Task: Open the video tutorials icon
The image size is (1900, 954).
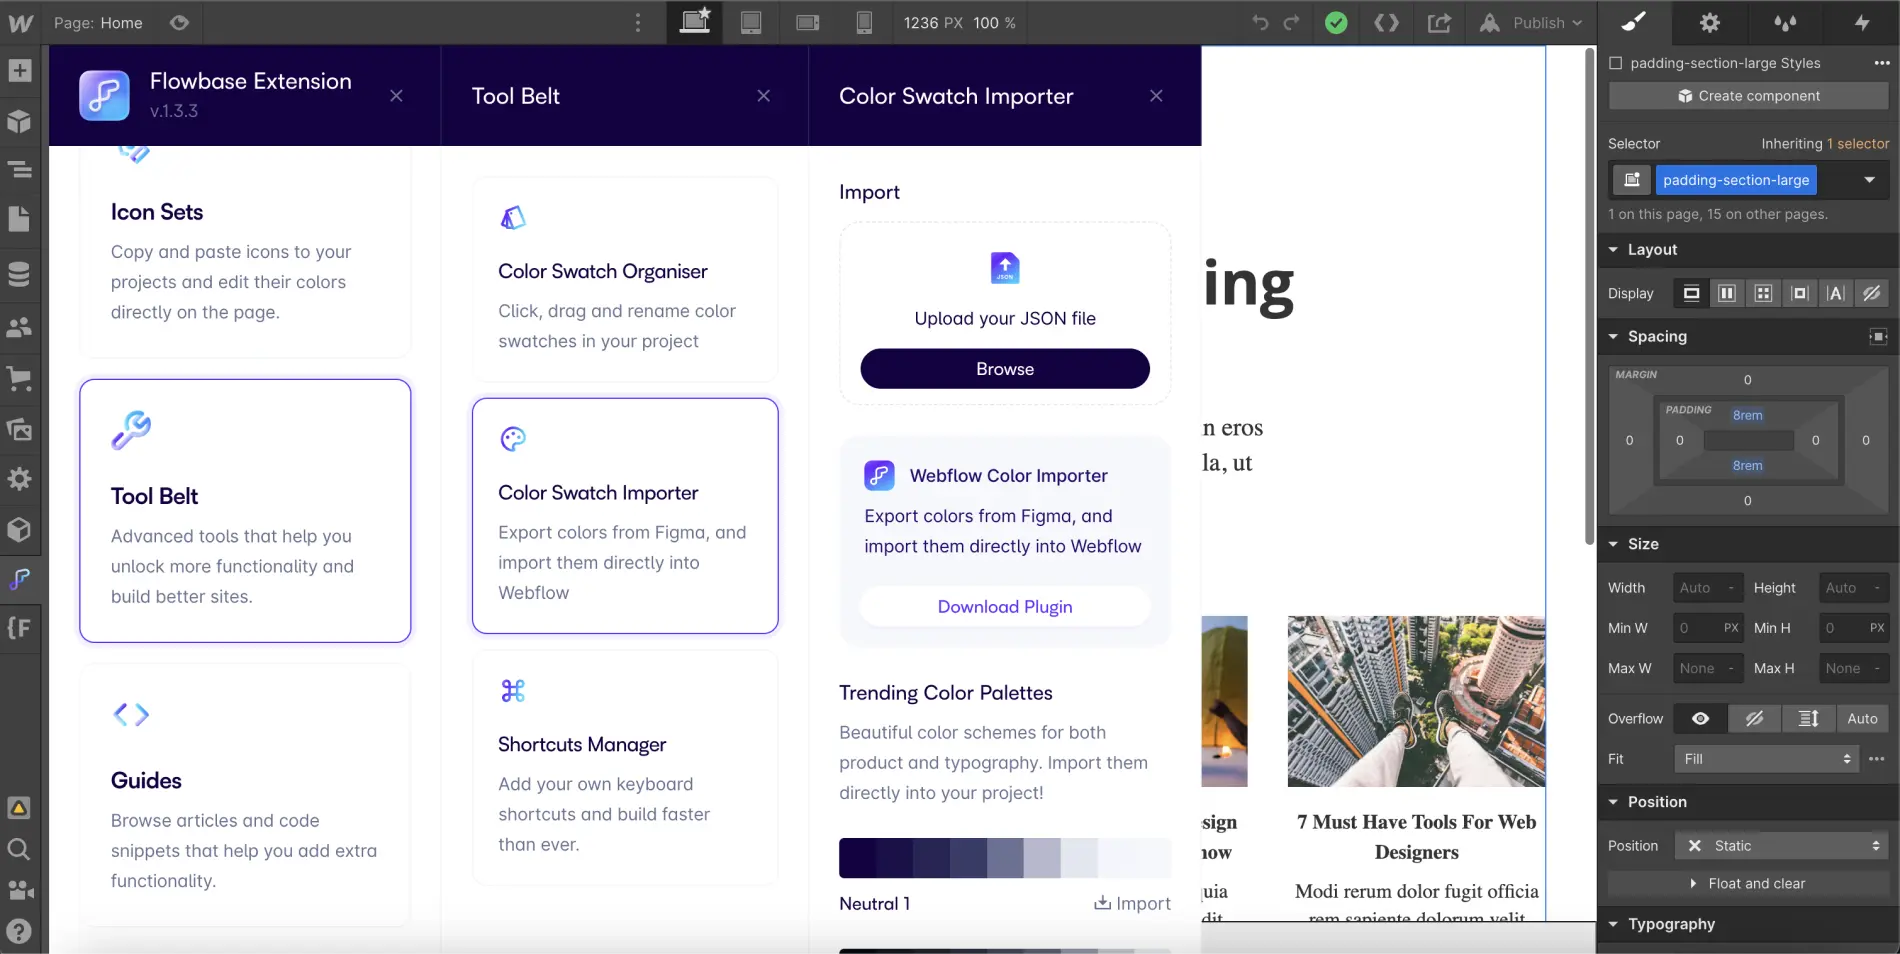Action: (x=19, y=890)
